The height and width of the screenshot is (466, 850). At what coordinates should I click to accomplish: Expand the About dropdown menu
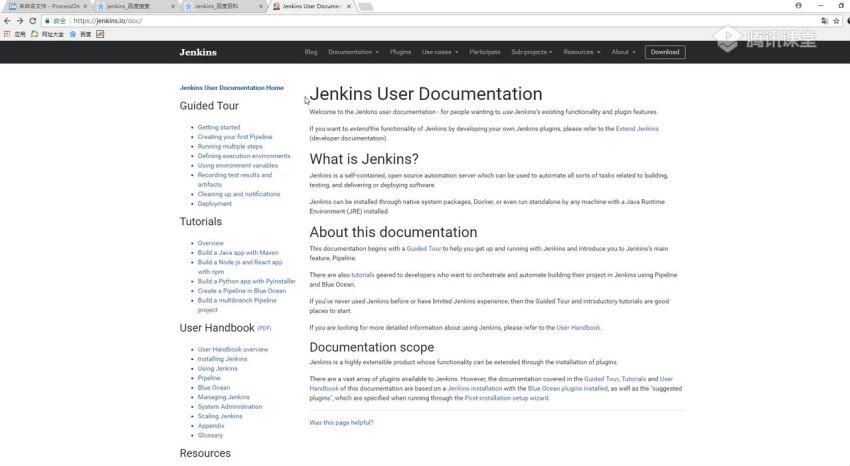pos(623,52)
